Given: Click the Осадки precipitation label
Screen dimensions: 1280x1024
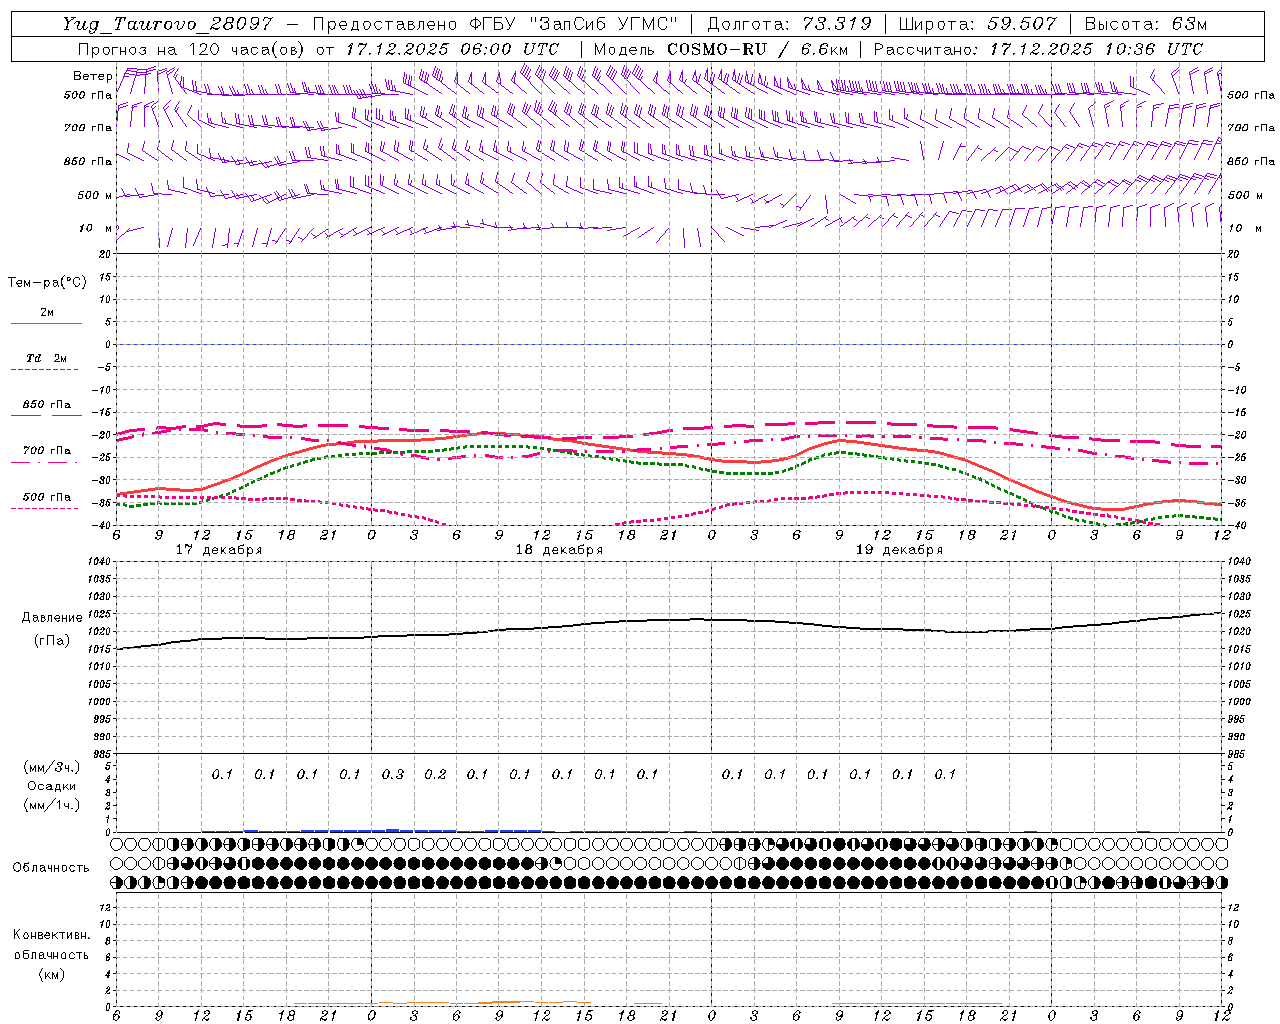Looking at the screenshot, I should pos(51,786).
